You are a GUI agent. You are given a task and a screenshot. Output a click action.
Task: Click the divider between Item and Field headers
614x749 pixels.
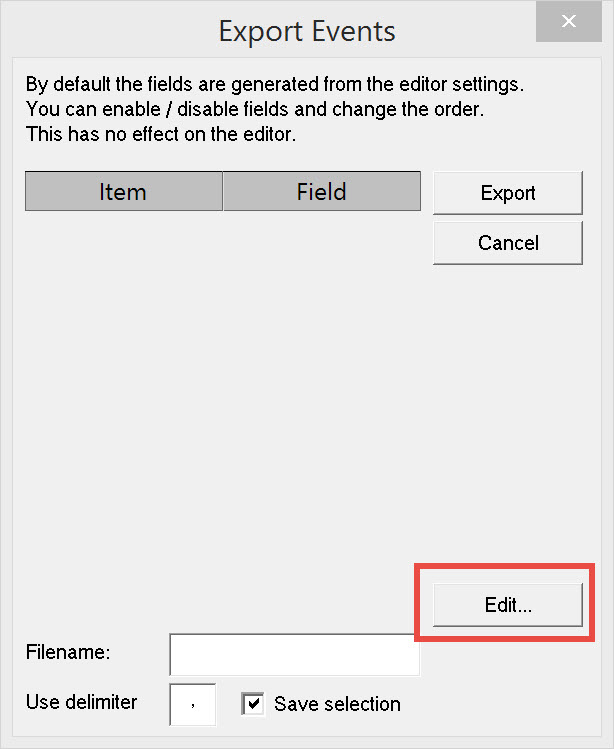coord(222,192)
